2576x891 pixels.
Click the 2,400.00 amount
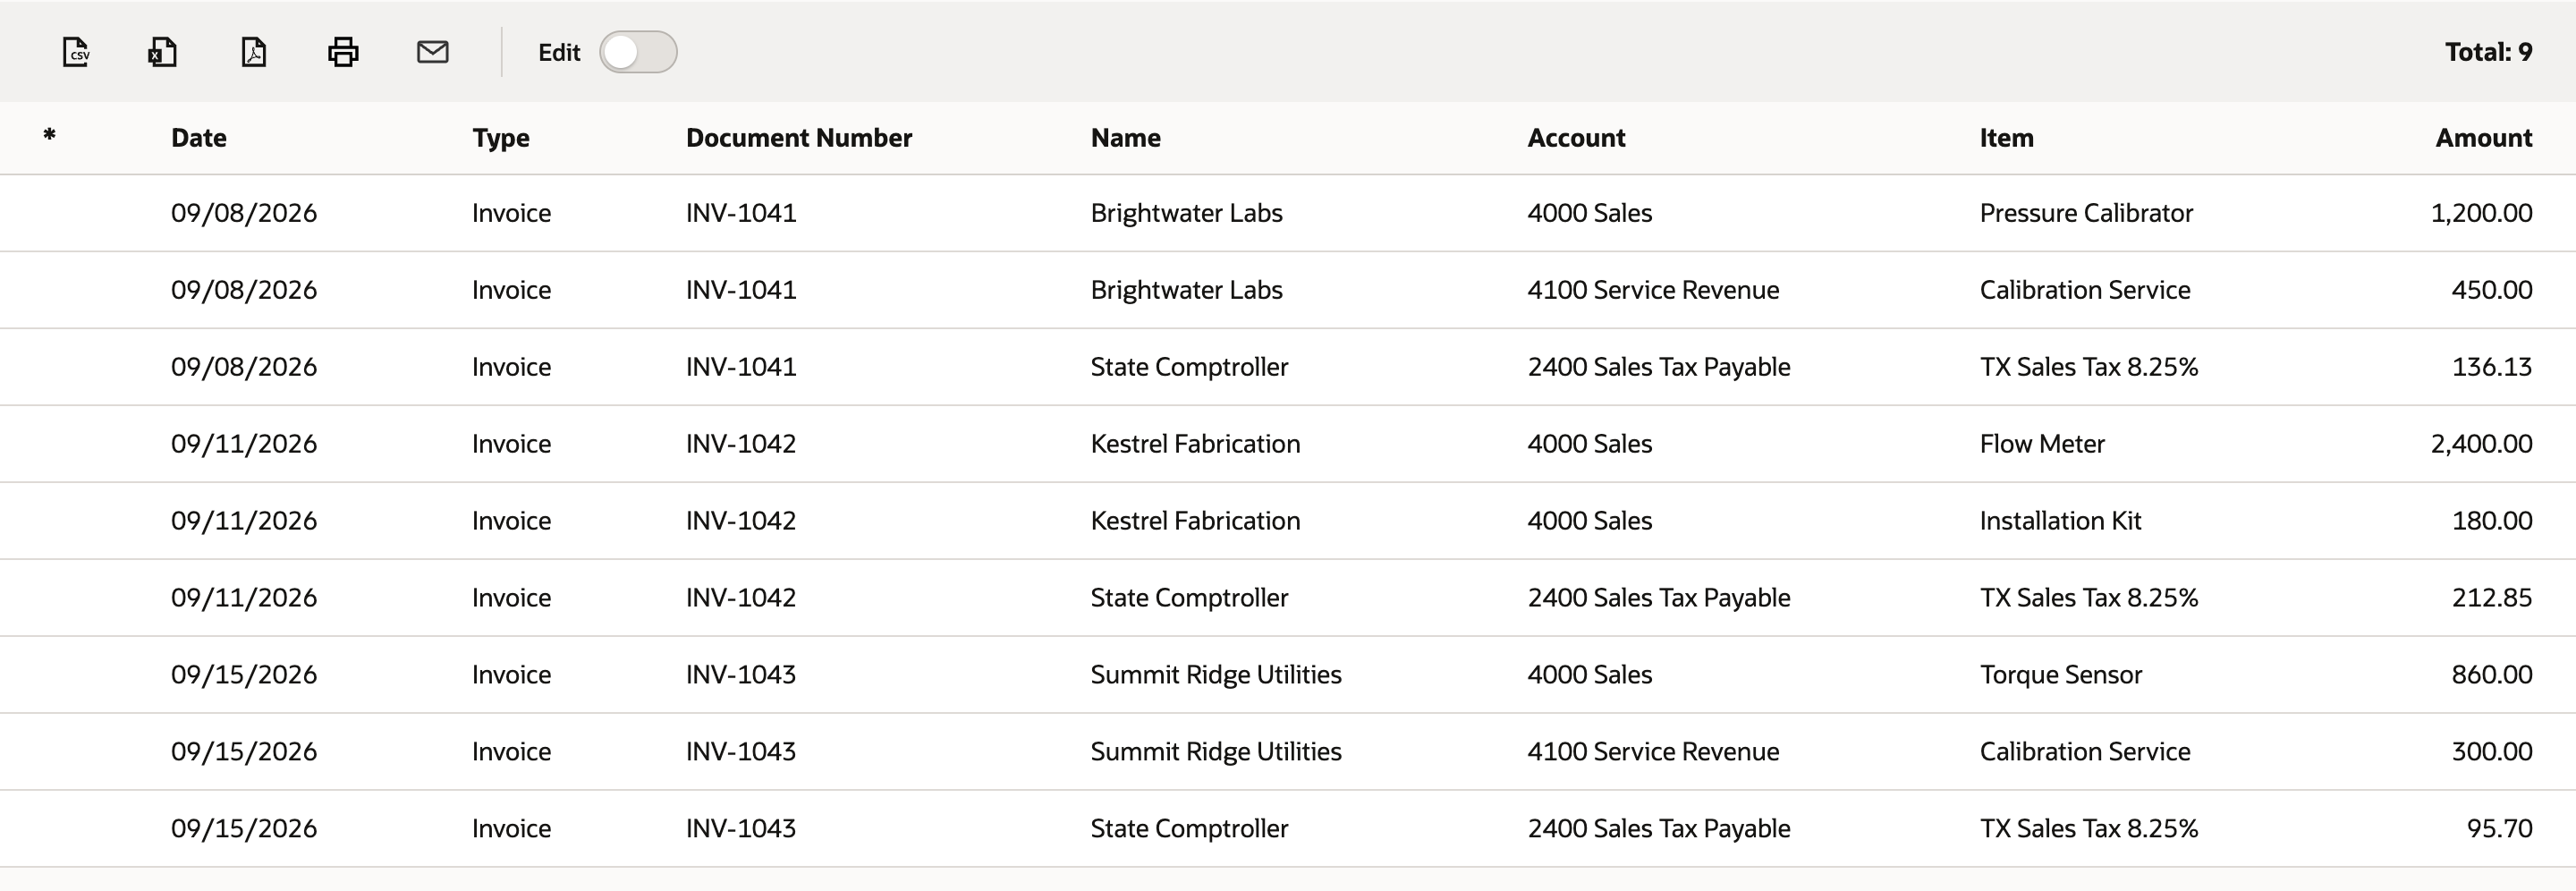pos(2482,444)
